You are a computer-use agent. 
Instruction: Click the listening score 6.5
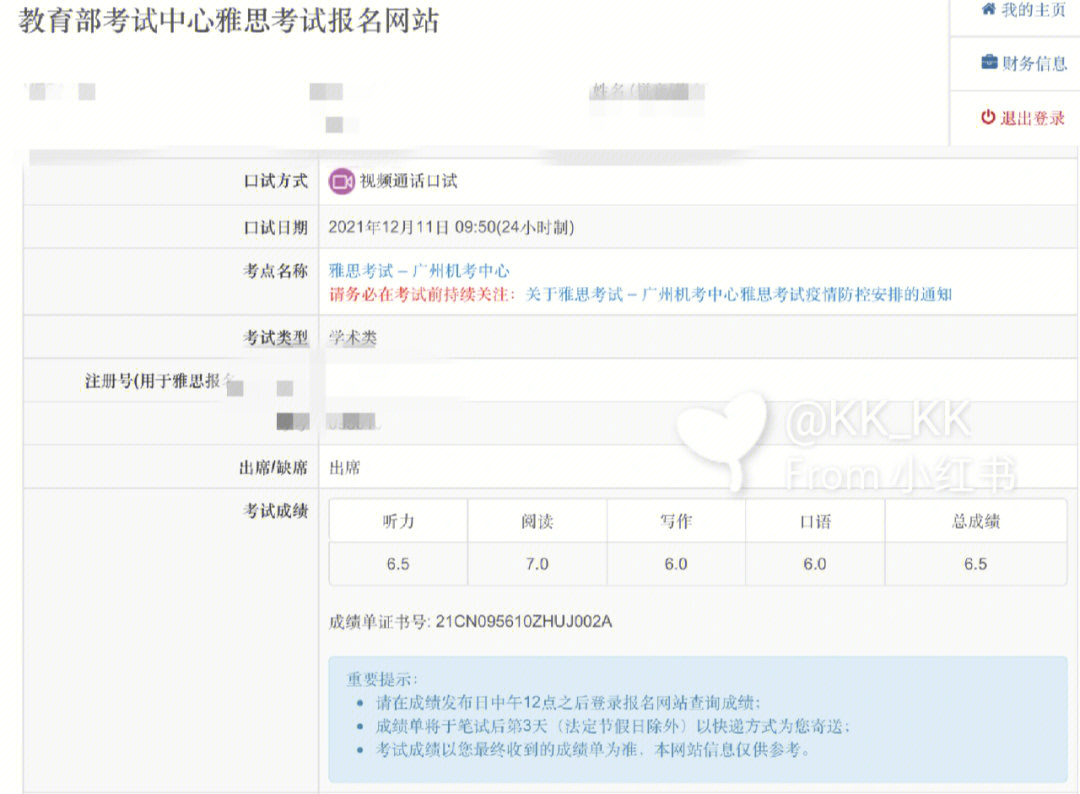click(398, 564)
